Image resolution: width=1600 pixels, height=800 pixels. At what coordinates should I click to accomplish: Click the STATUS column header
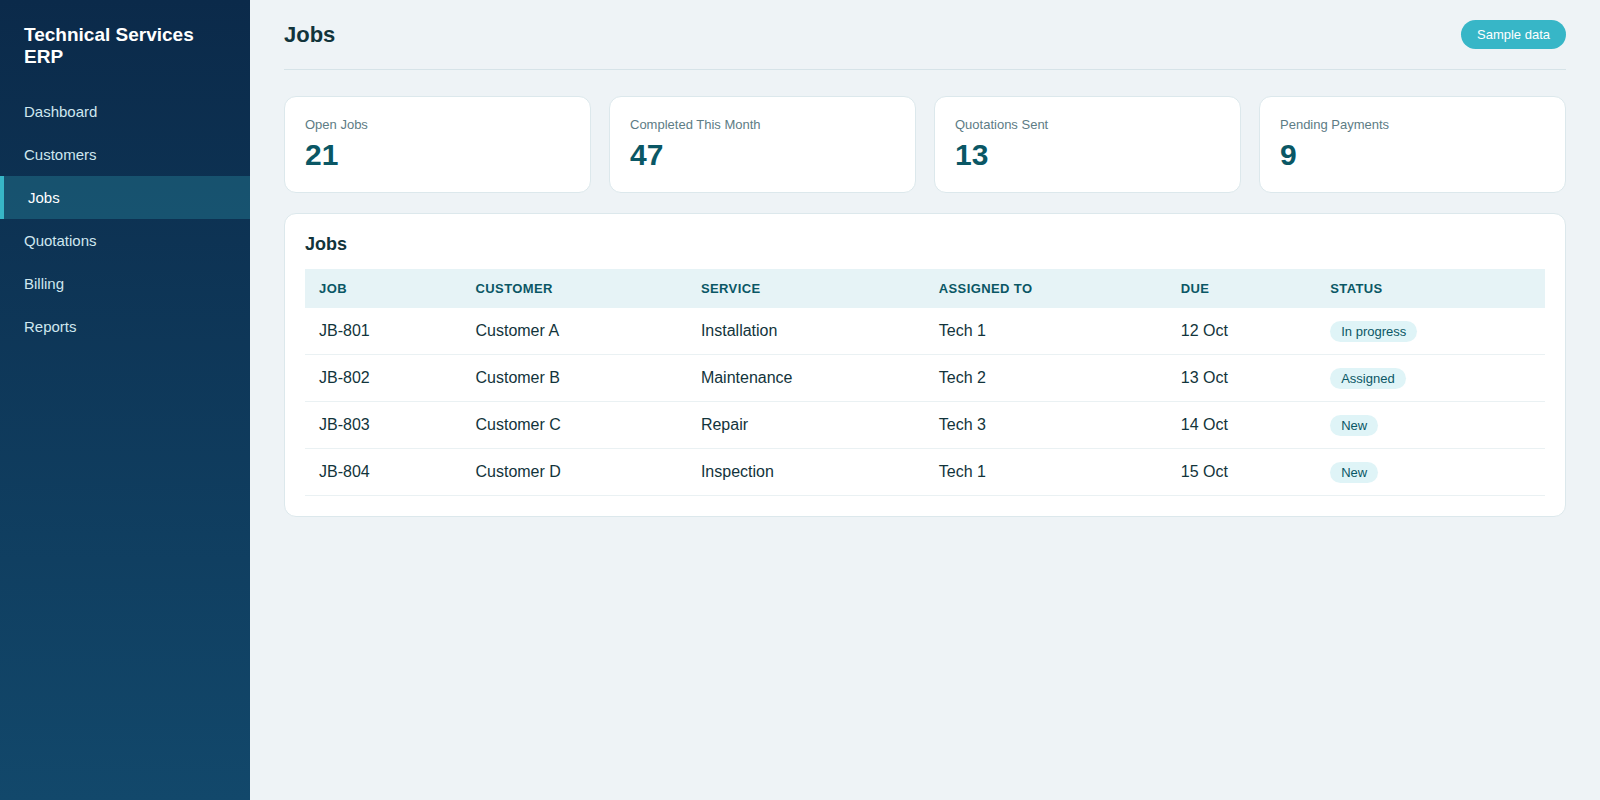point(1356,289)
